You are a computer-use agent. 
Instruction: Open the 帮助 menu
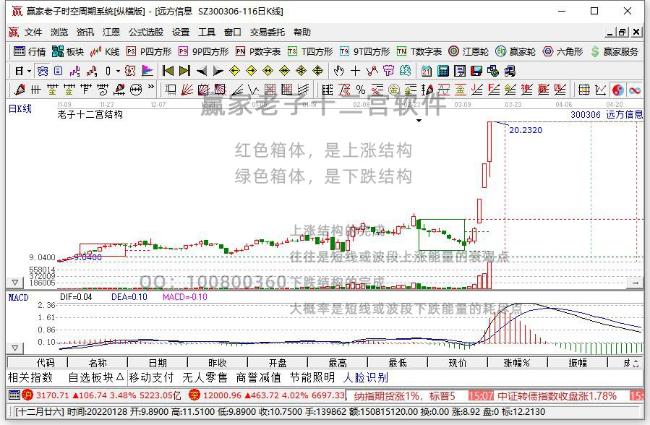coord(302,32)
